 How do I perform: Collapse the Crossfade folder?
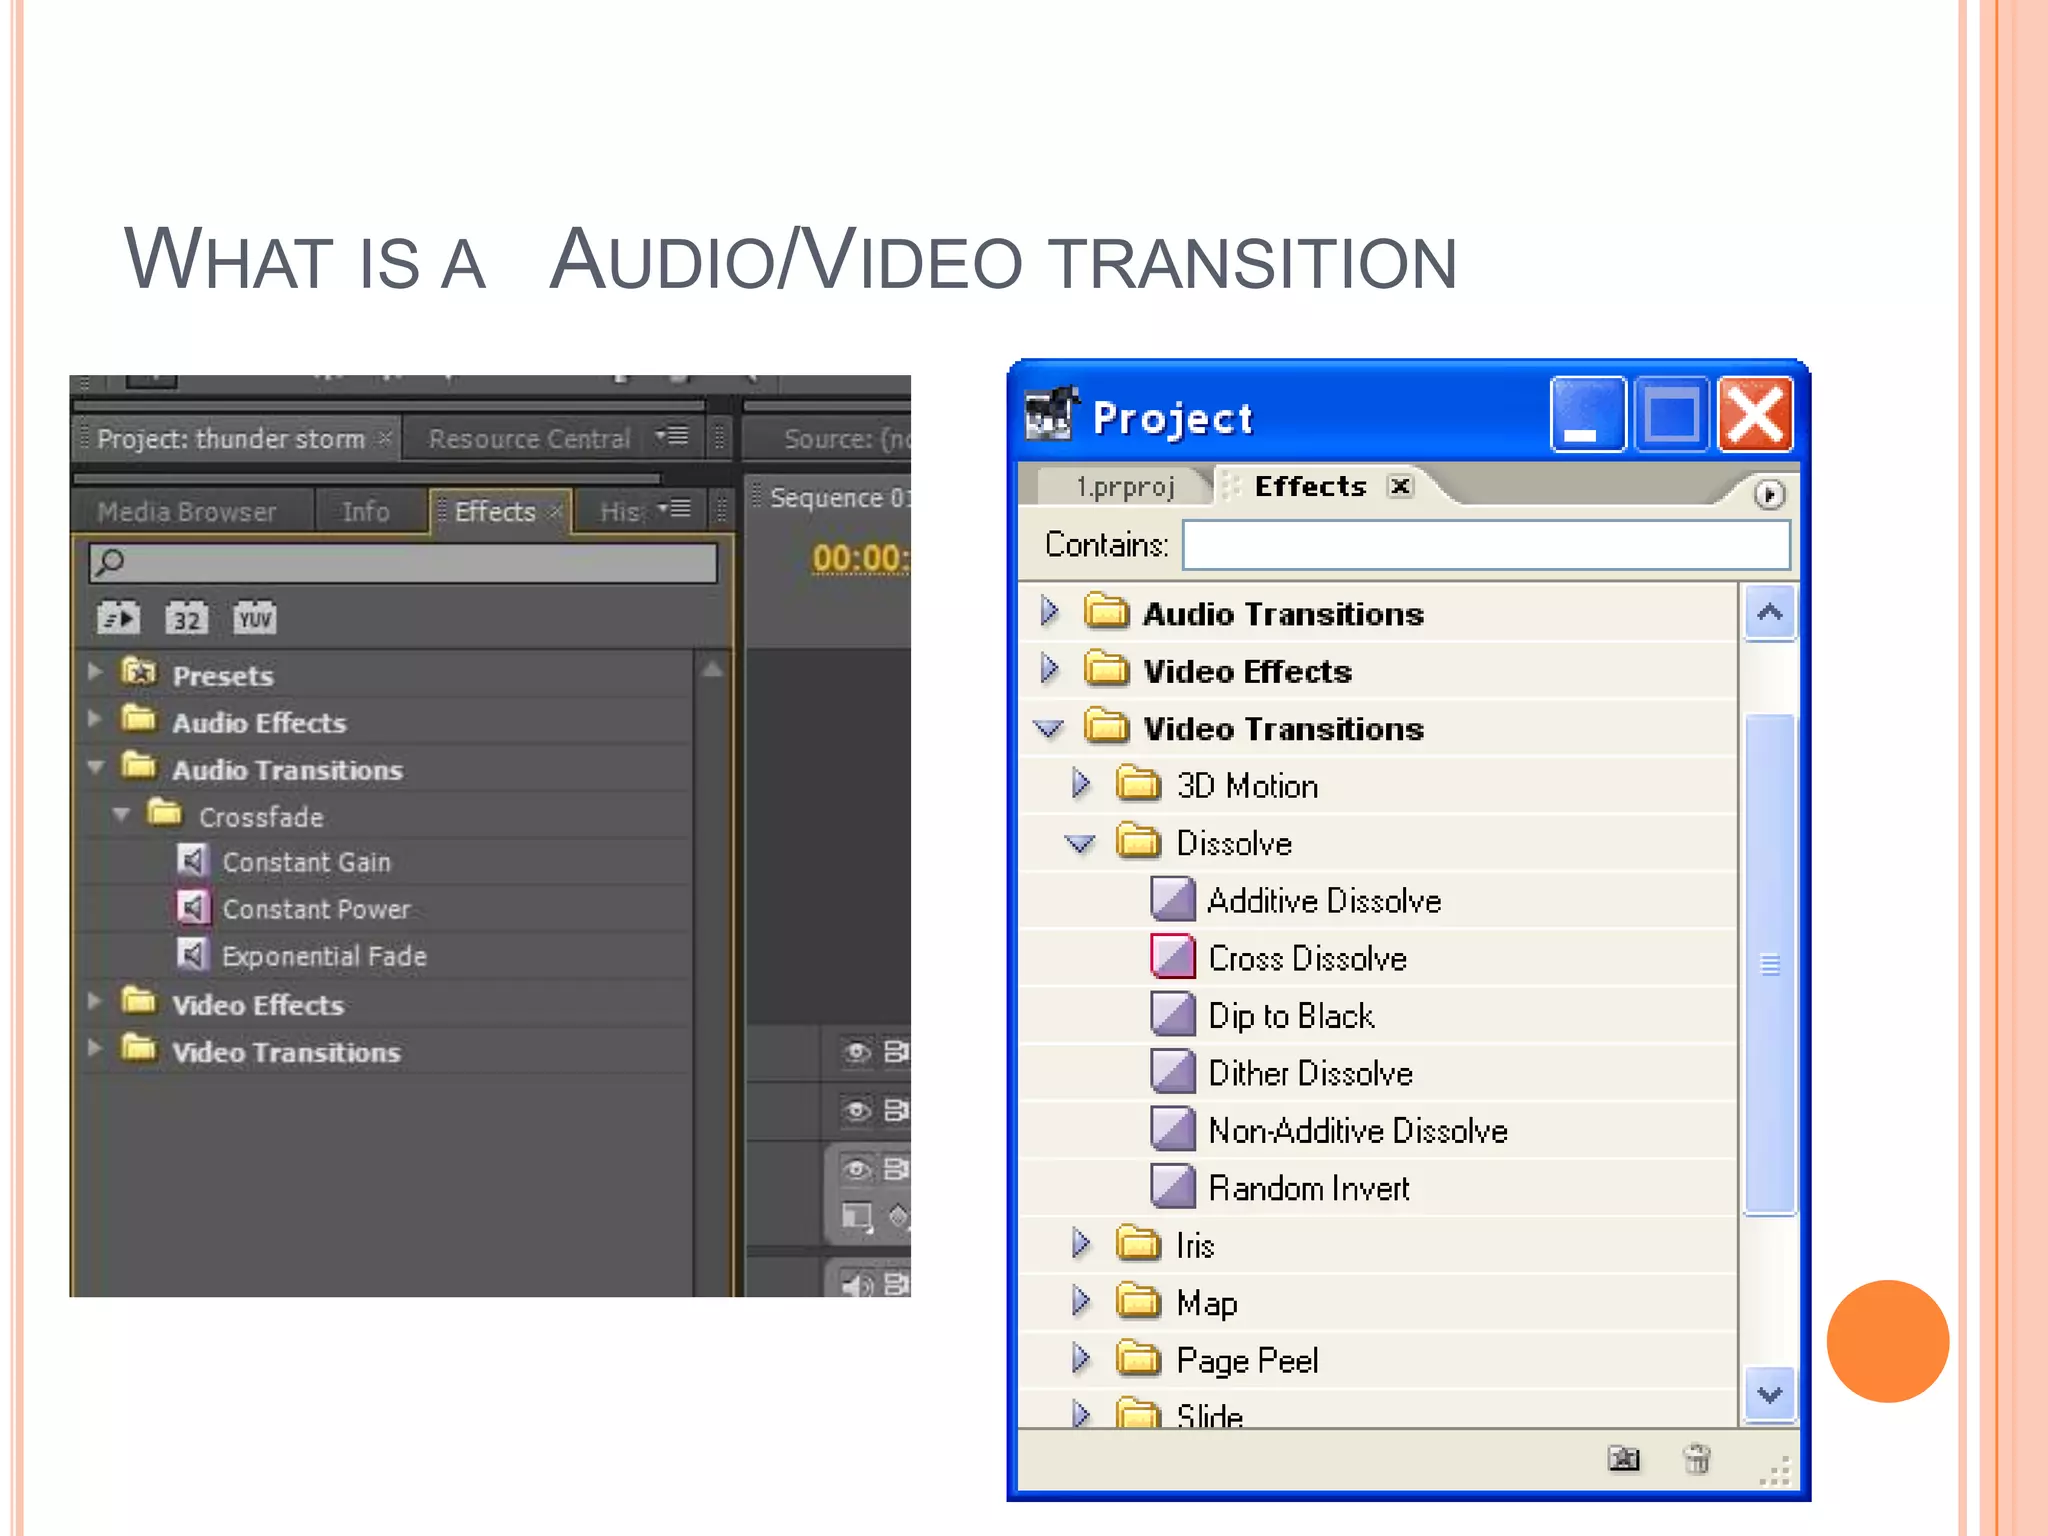pyautogui.click(x=121, y=815)
